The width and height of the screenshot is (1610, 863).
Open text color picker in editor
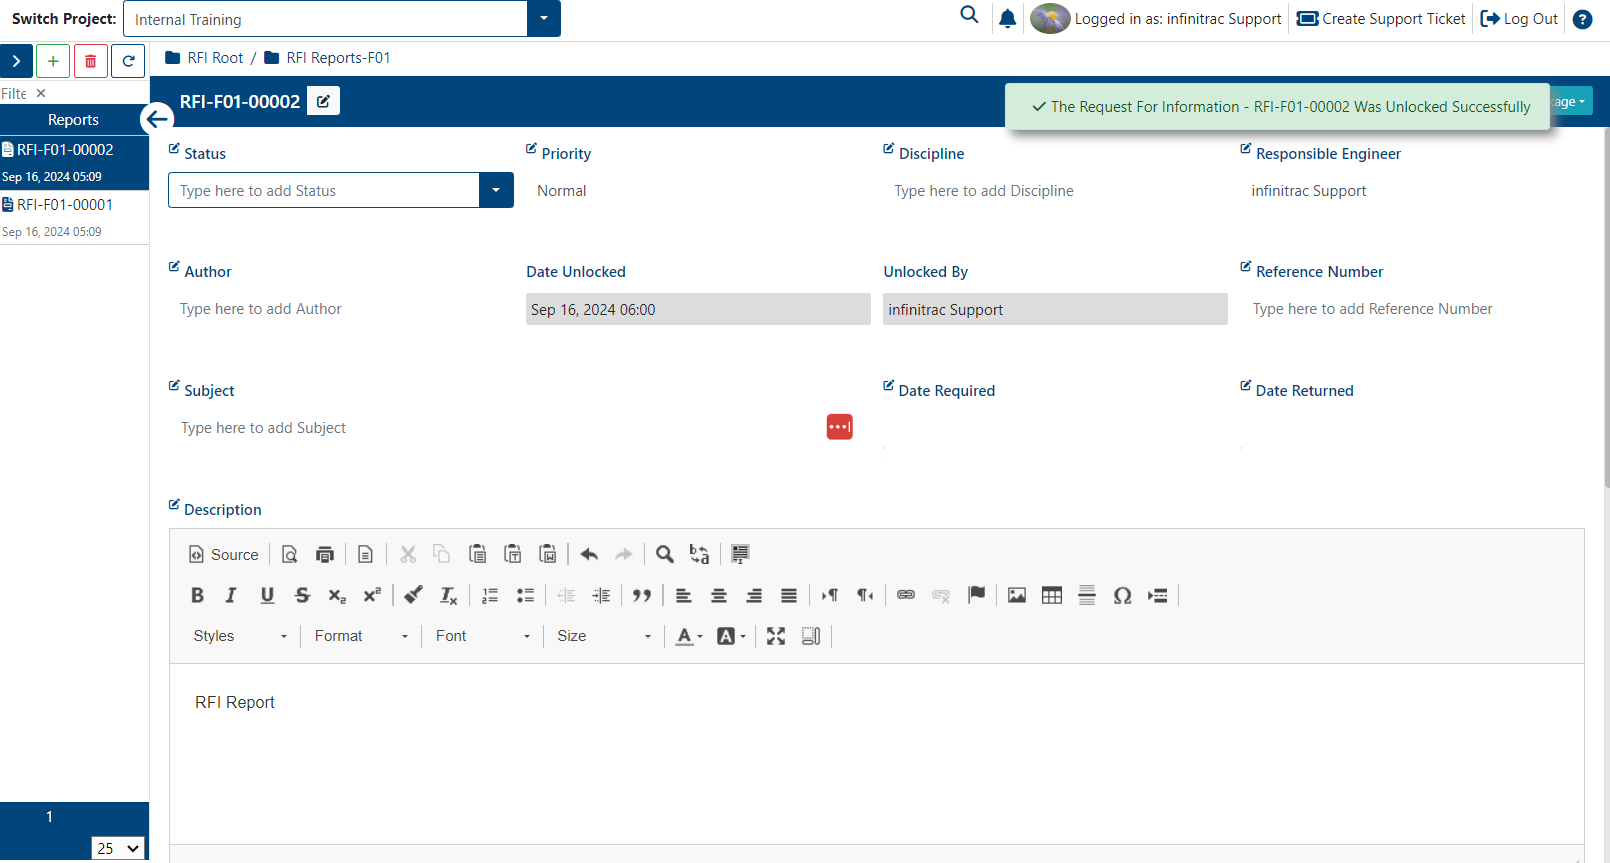(x=689, y=636)
